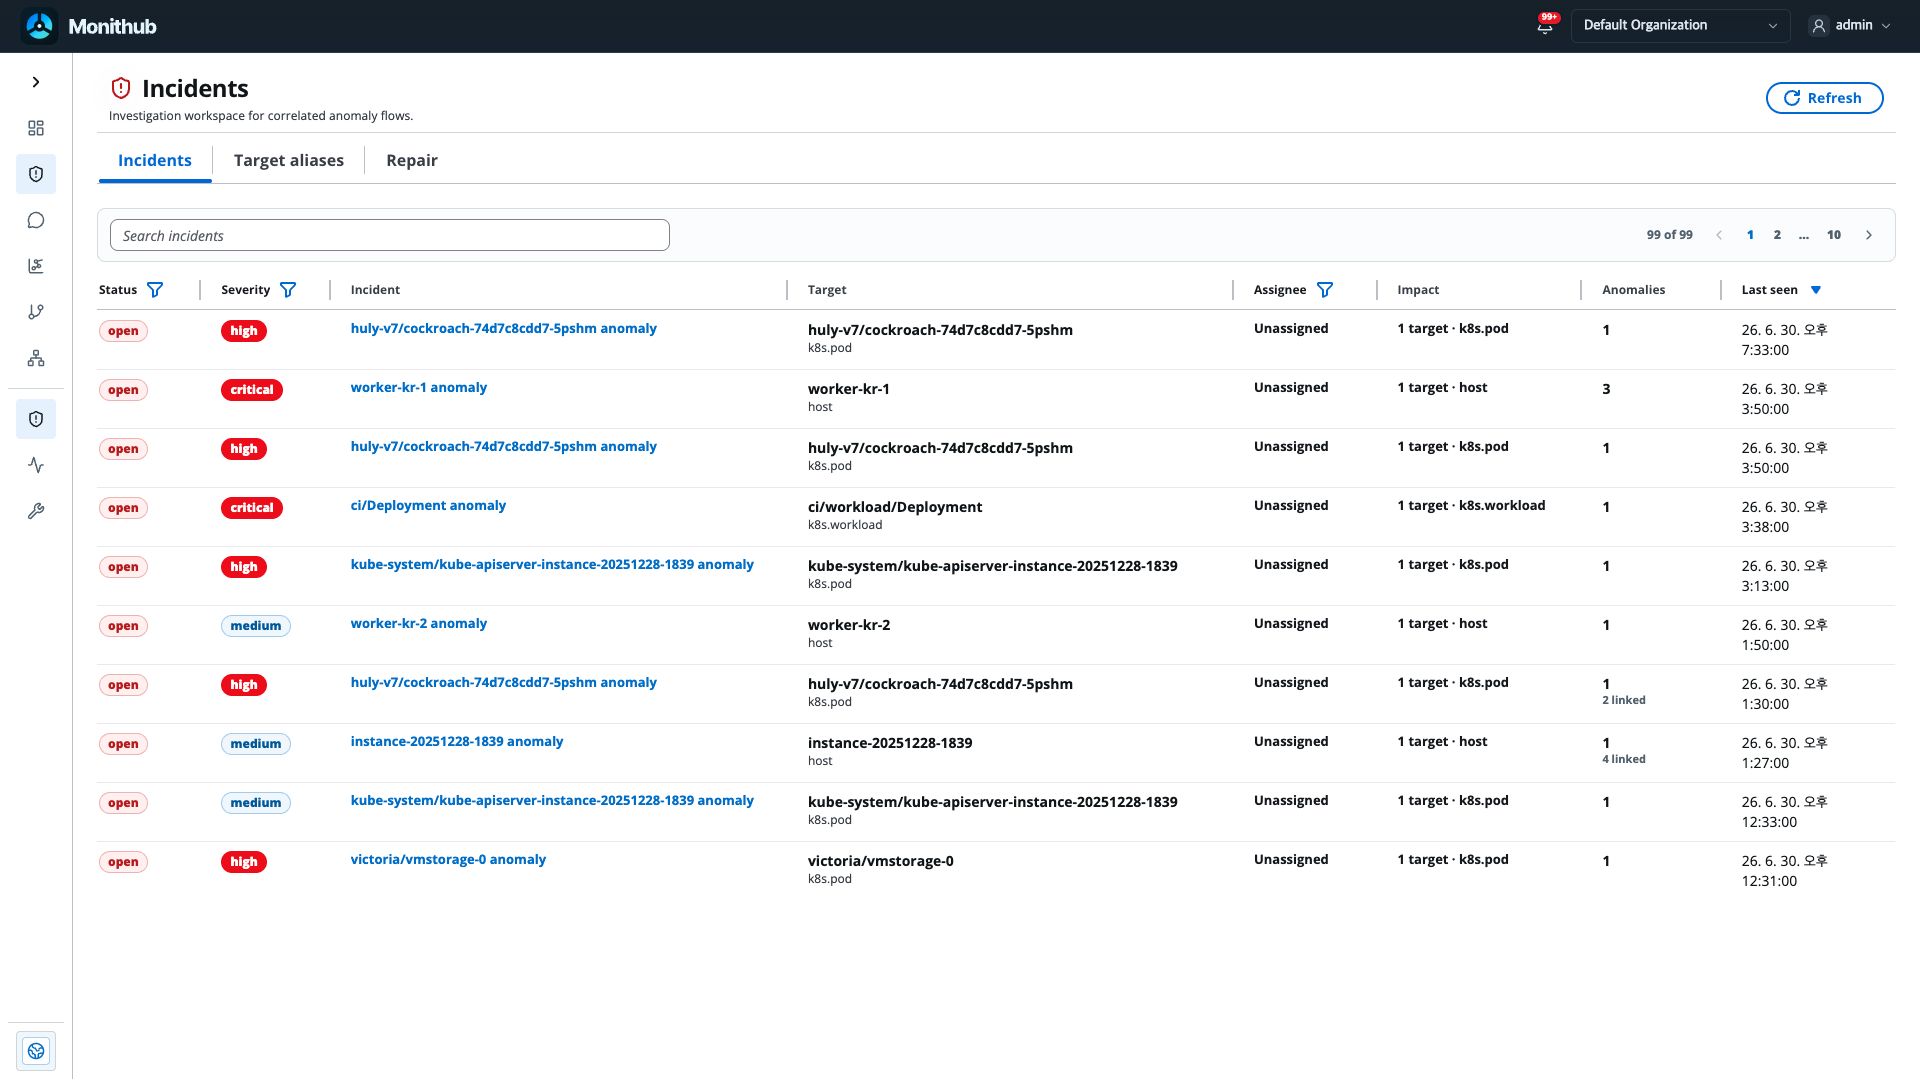
Task: Click Unassigned in the worker-kr-2 row
Action: pos(1291,623)
